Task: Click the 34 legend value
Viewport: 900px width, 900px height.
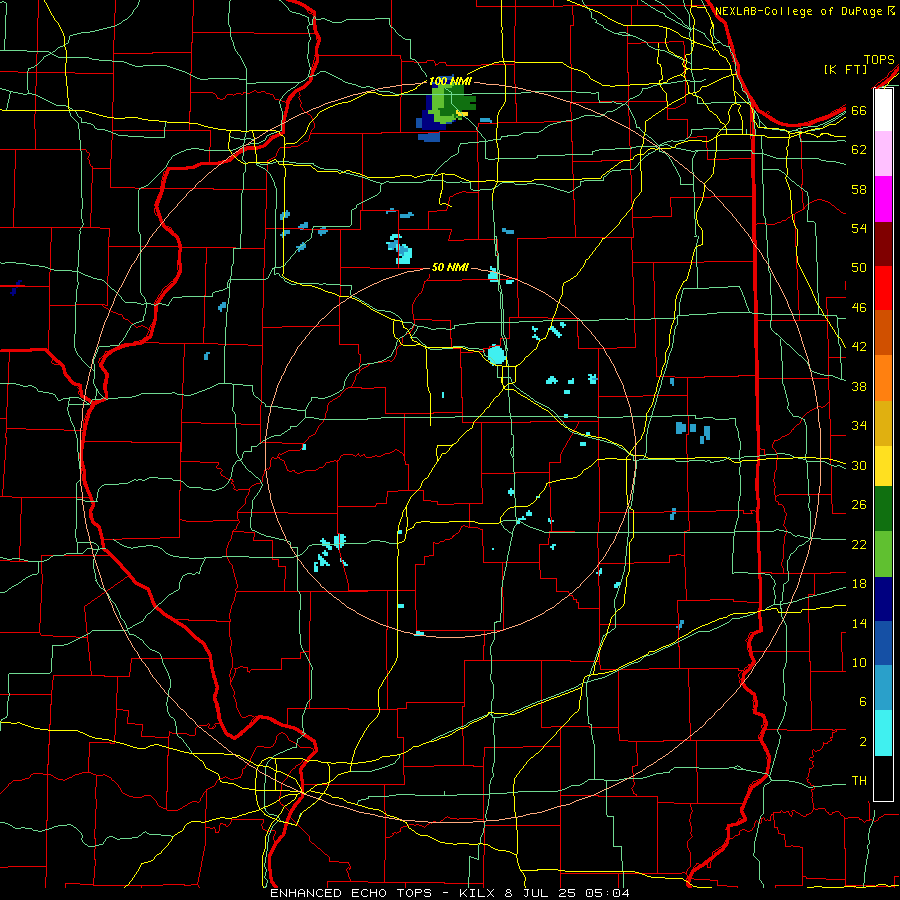Action: pos(859,426)
